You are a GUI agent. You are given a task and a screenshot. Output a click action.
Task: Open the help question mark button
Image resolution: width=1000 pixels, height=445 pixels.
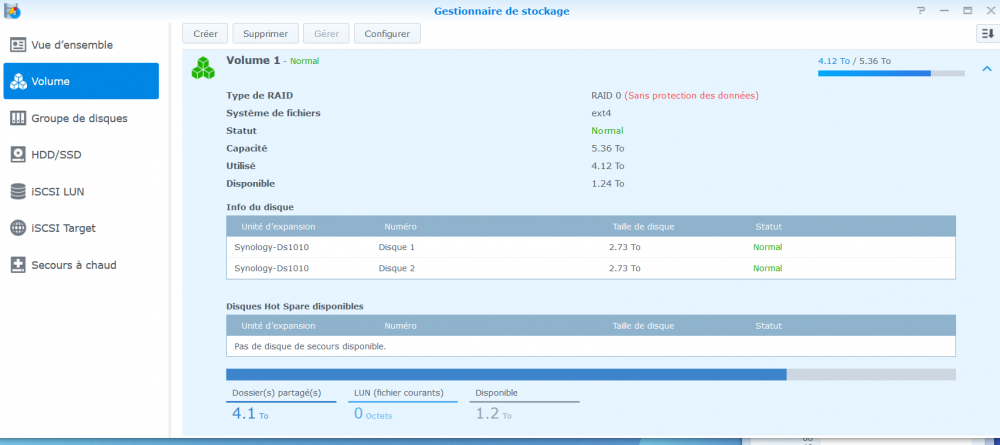pyautogui.click(x=920, y=10)
